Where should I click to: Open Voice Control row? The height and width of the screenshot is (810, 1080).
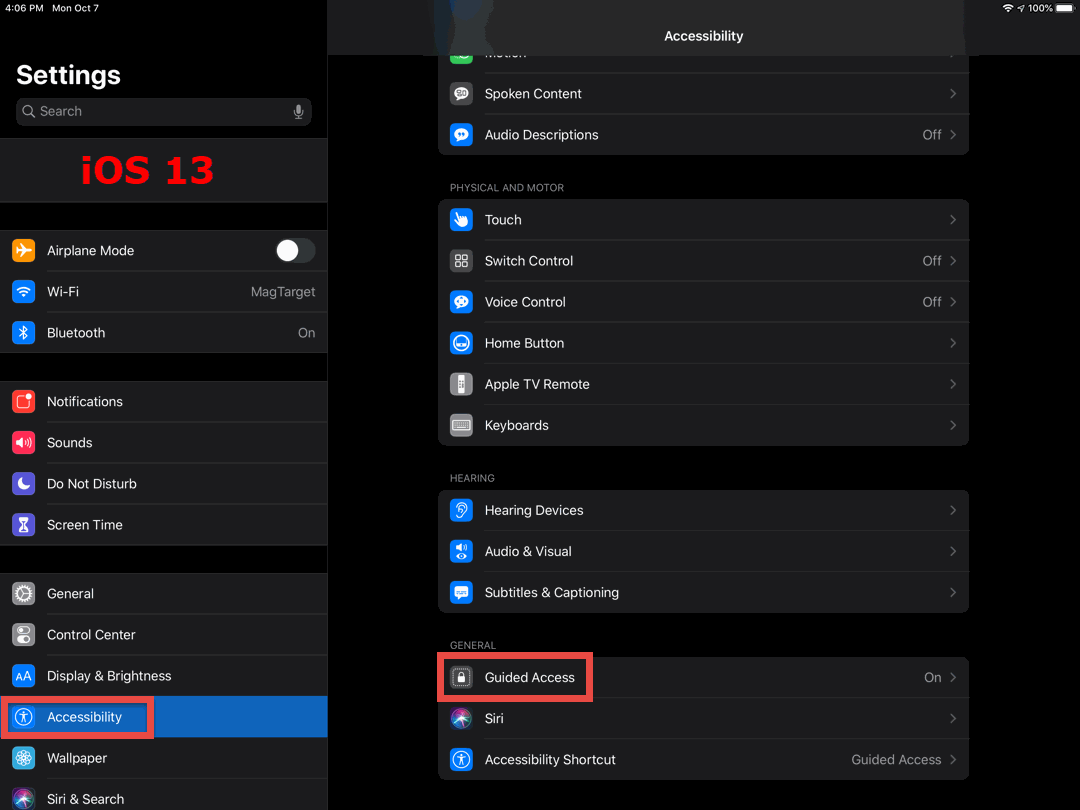[703, 302]
